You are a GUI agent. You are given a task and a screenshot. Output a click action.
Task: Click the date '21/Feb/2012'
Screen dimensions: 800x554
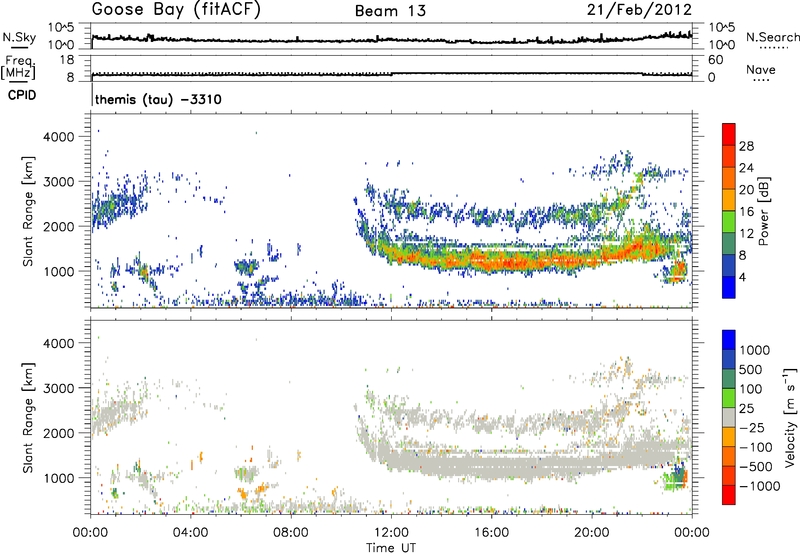click(639, 10)
